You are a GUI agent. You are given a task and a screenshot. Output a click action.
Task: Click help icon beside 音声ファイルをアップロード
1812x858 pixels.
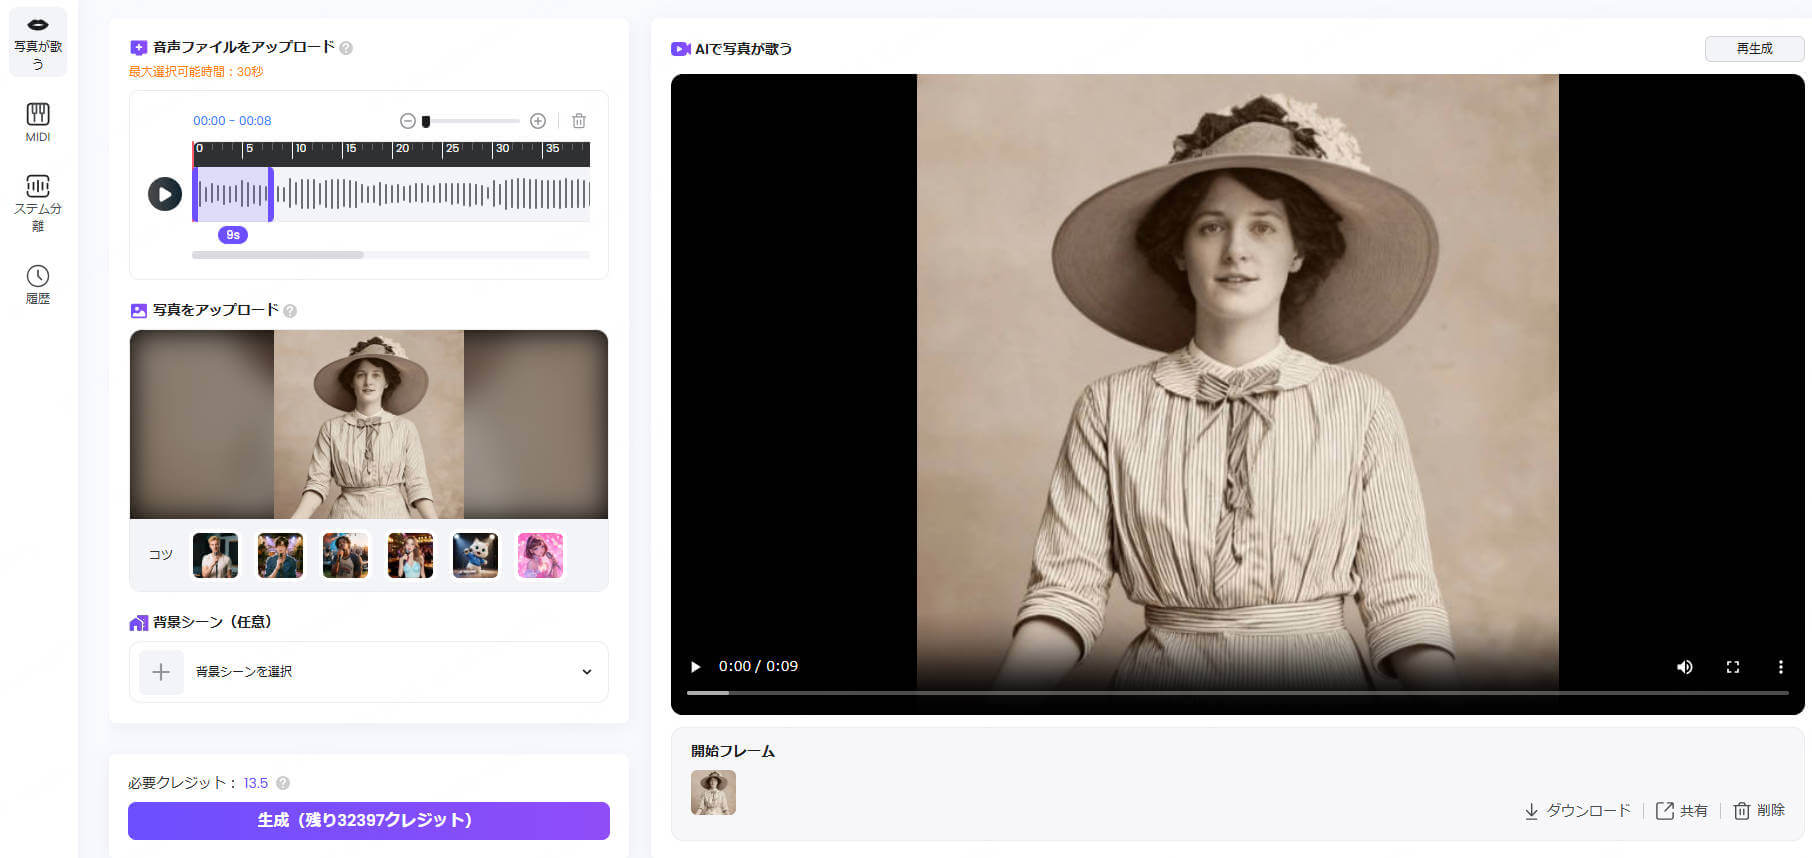(346, 48)
